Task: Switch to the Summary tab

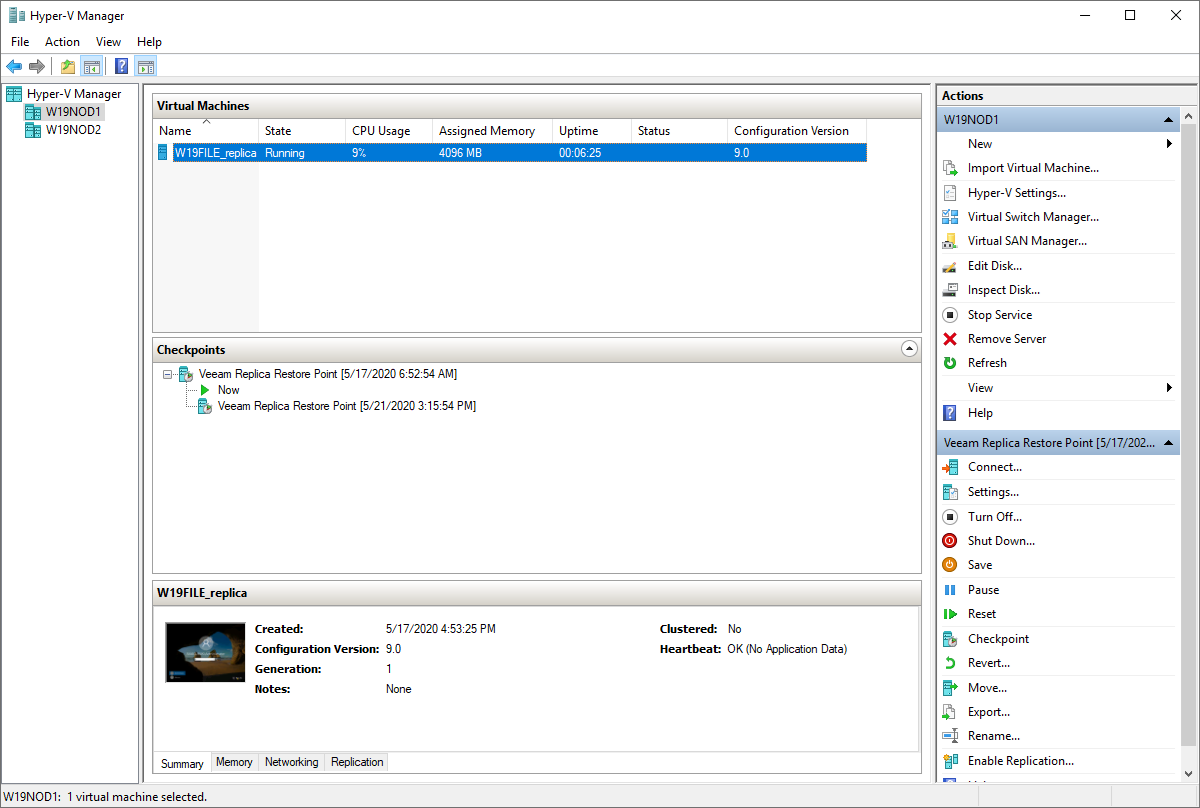Action: coord(182,763)
